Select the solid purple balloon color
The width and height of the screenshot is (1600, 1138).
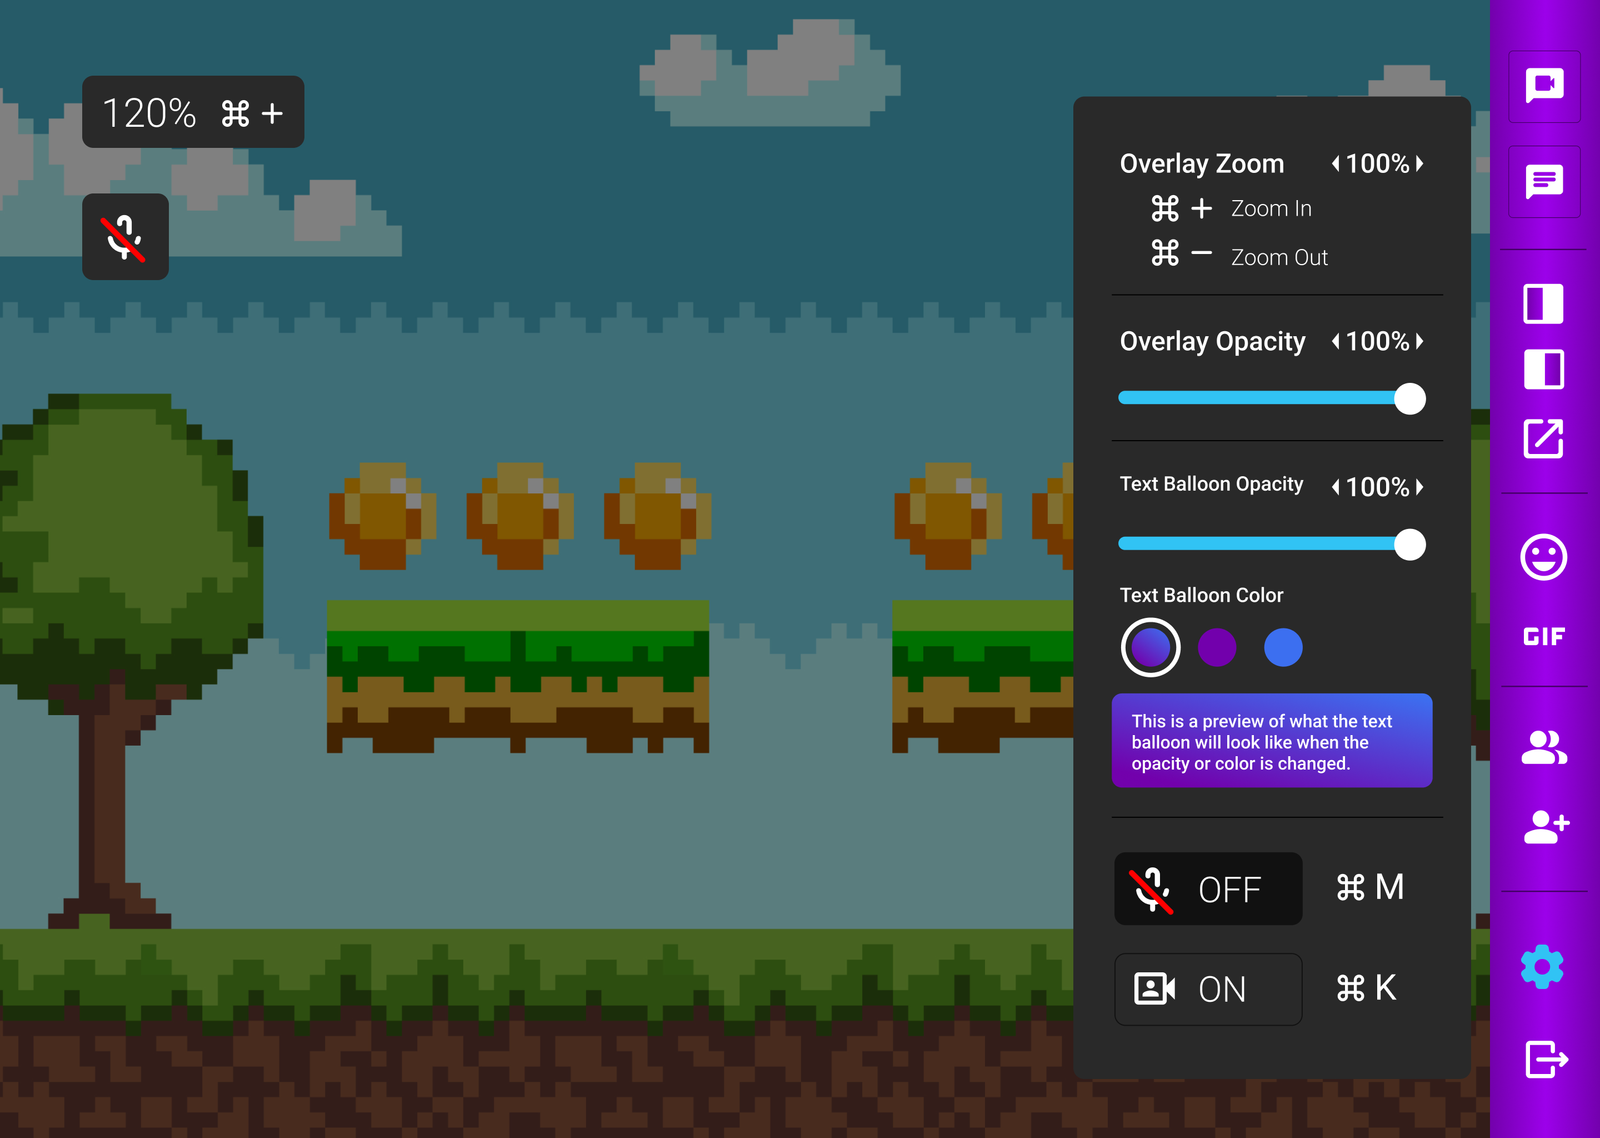[1217, 648]
